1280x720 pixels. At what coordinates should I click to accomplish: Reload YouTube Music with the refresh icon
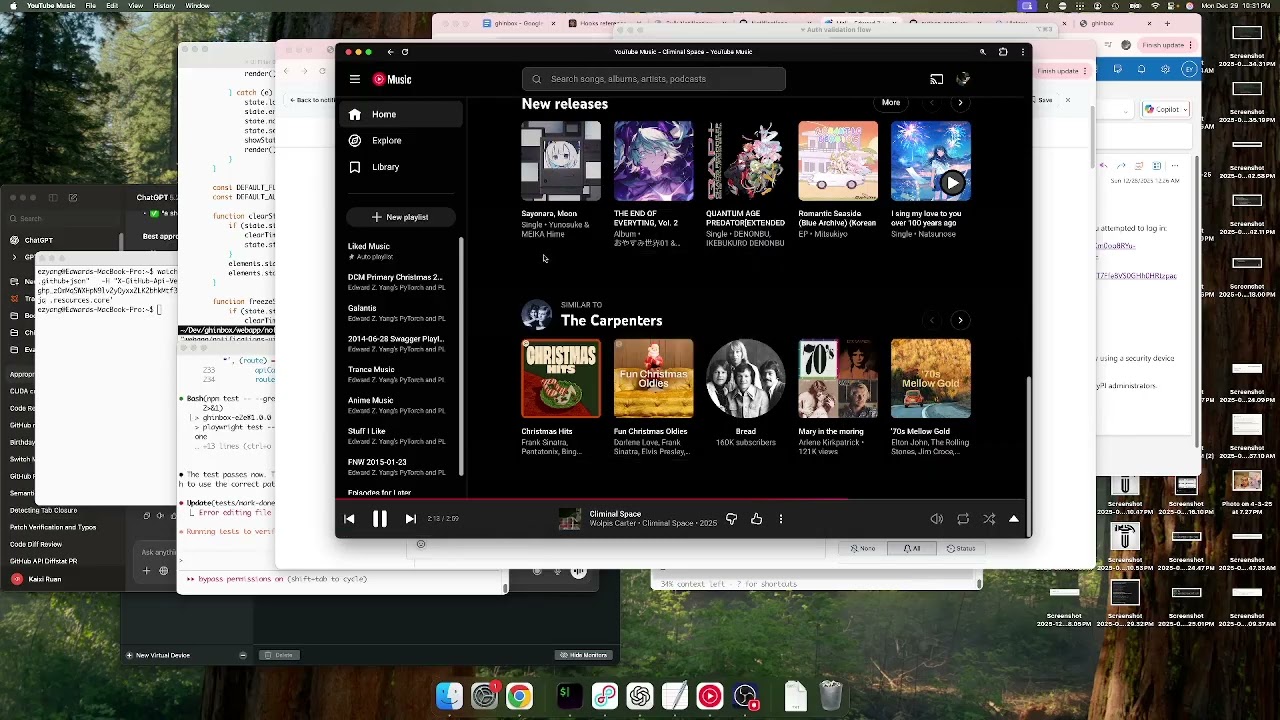click(404, 52)
